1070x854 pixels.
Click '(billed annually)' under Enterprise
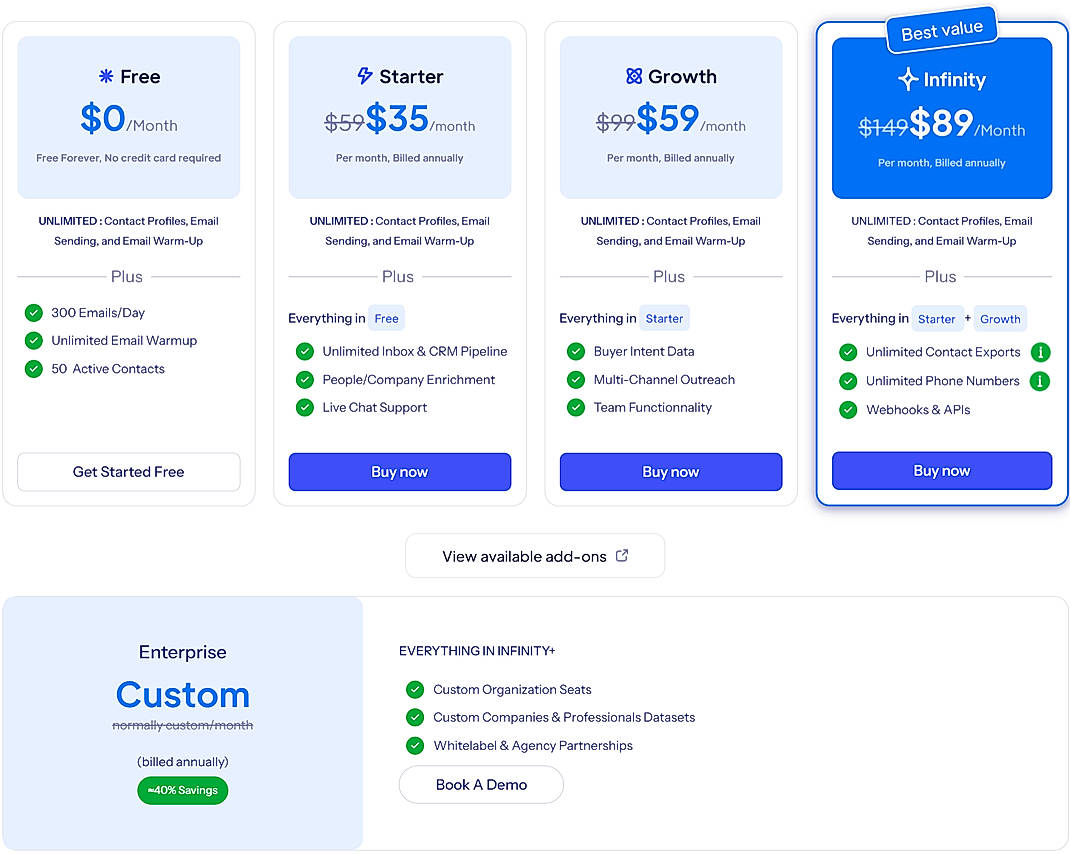[x=183, y=762]
